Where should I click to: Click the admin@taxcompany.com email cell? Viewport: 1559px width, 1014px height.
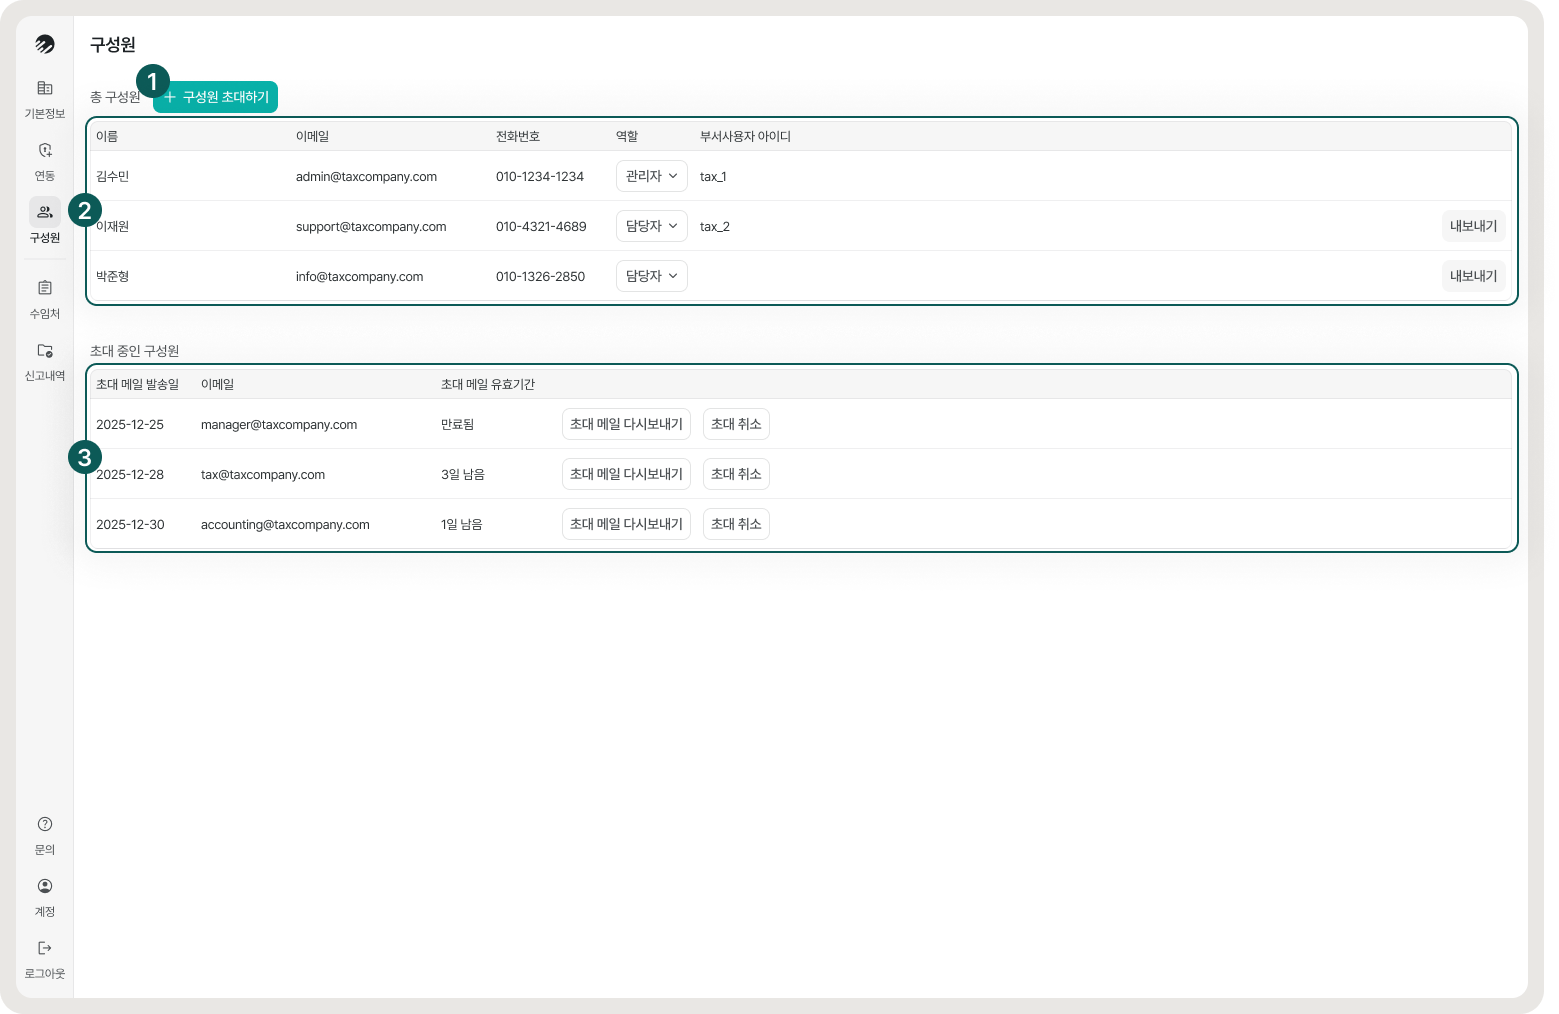pyautogui.click(x=366, y=177)
